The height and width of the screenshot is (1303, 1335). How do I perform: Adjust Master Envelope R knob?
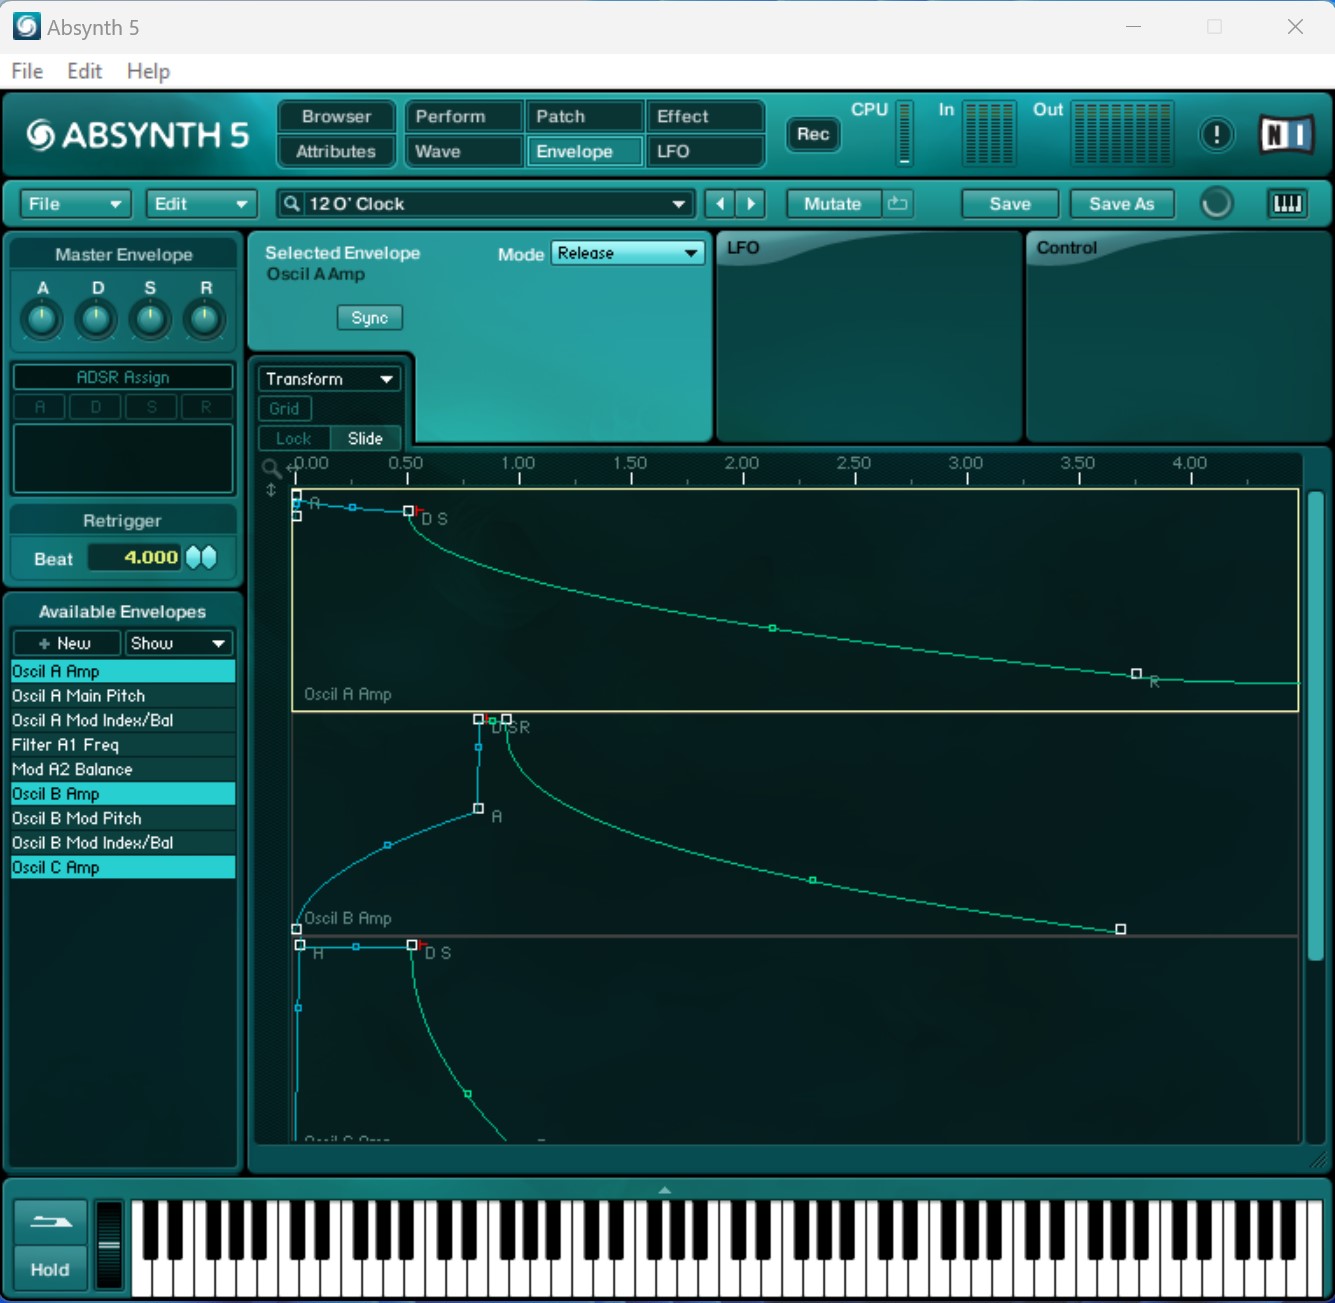tap(204, 320)
